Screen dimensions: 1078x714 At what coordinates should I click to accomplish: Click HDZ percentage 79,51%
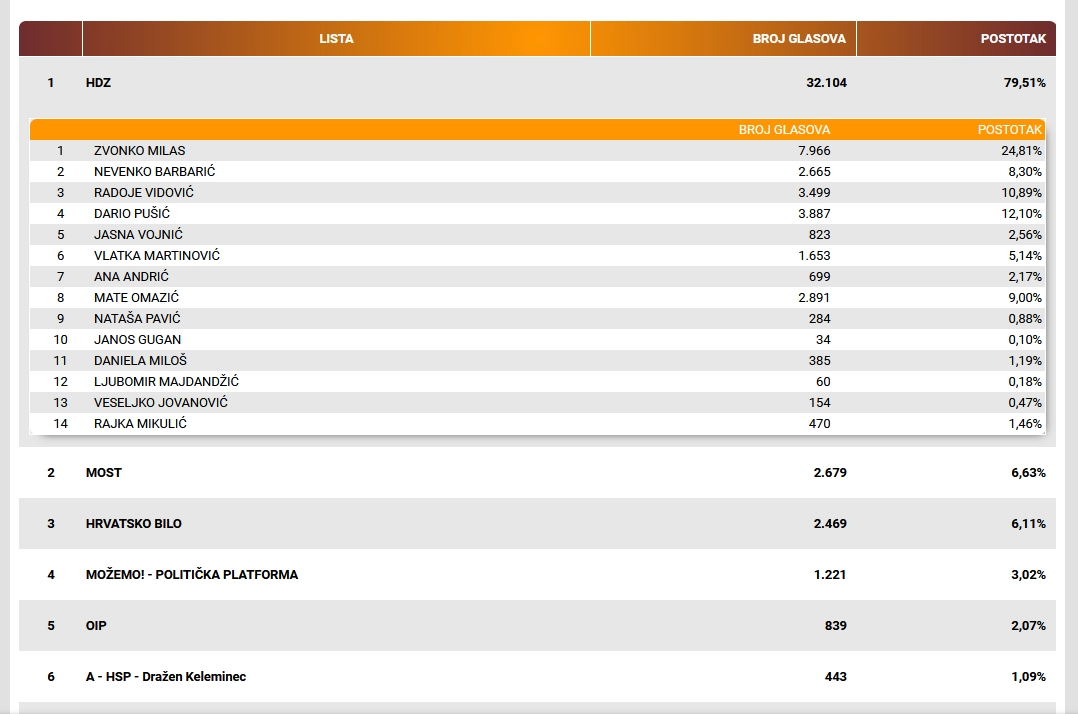(x=1024, y=82)
